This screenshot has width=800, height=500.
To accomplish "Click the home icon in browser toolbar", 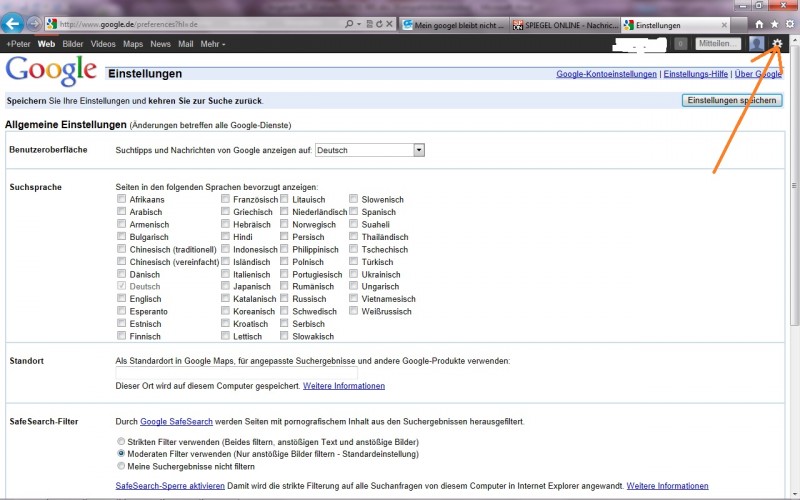I will (x=759, y=24).
